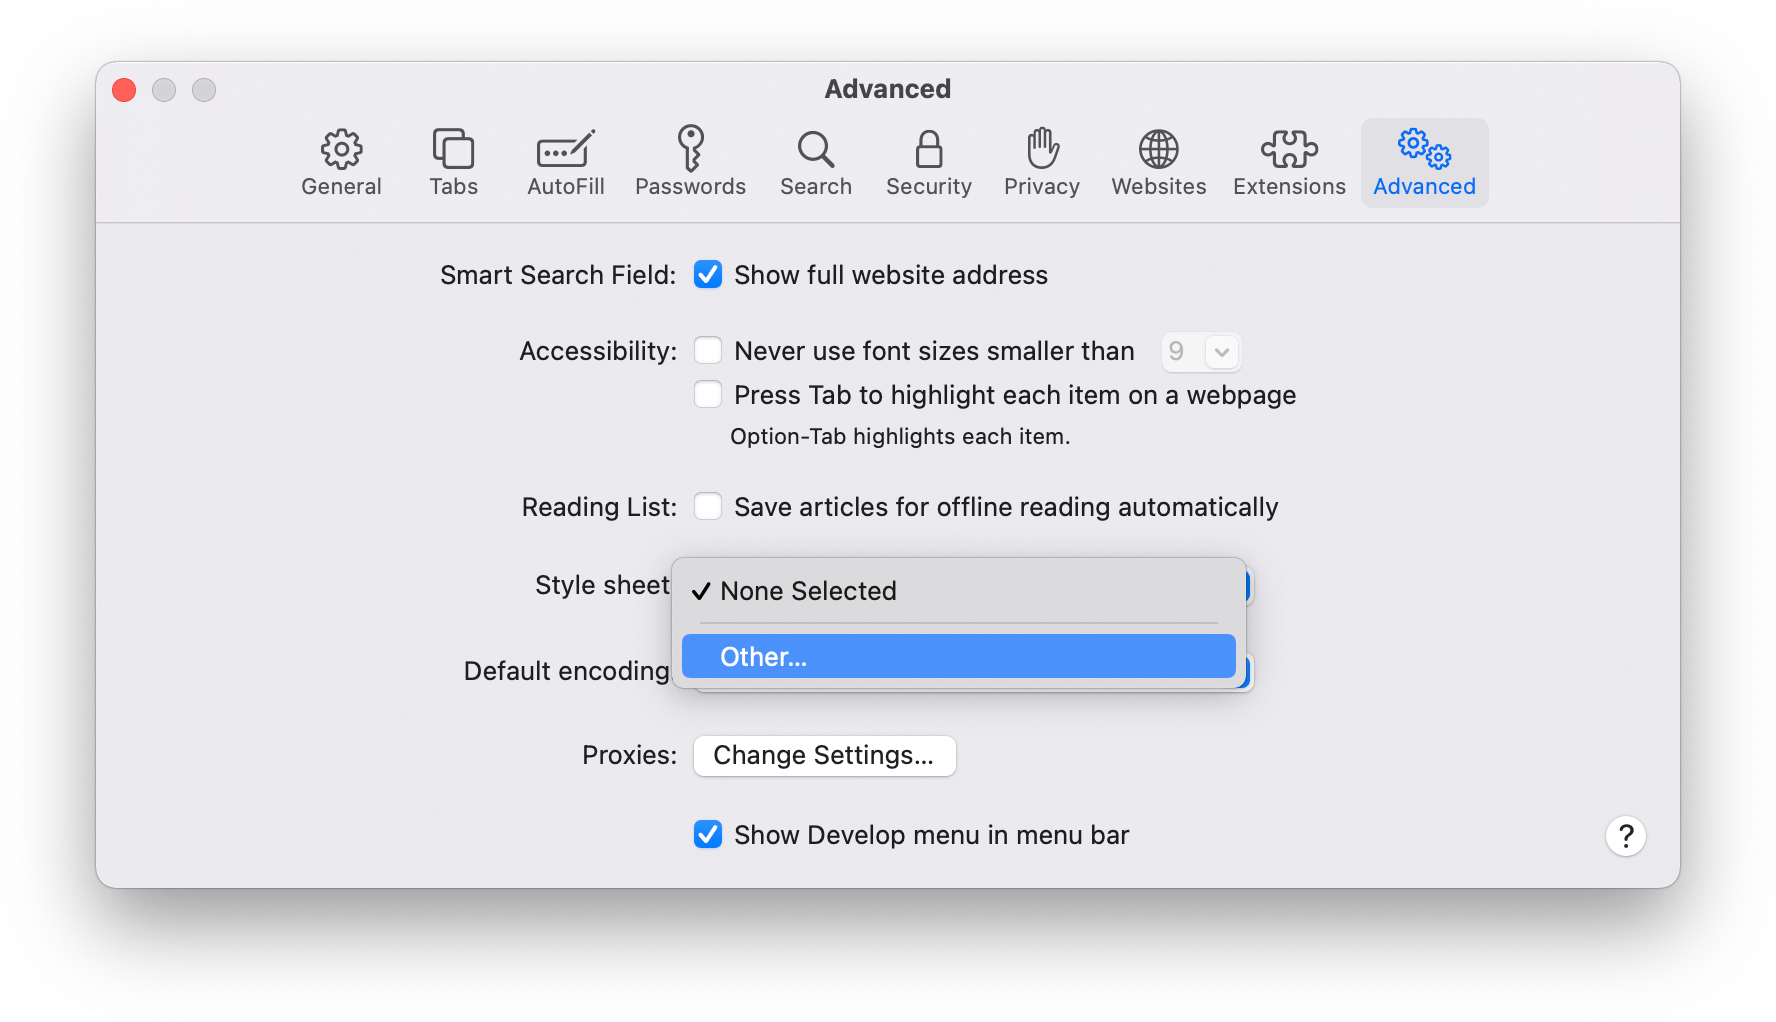
Task: Open the Passwords preferences pane
Action: tap(690, 163)
